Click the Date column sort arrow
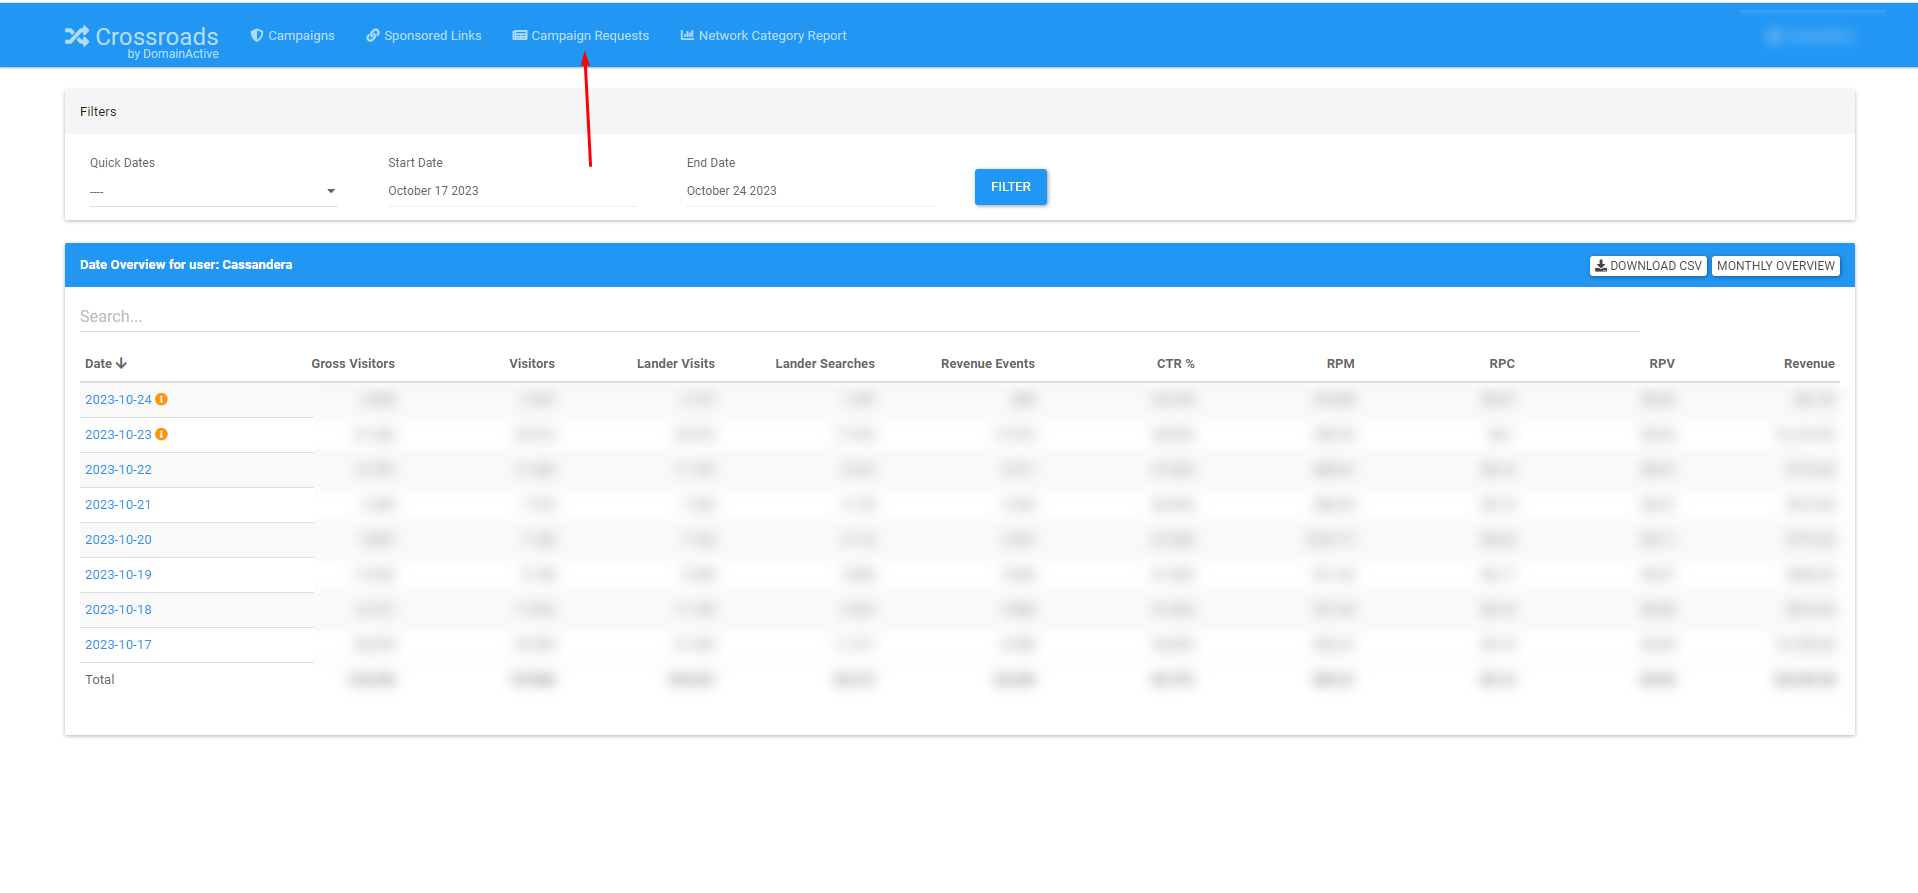The height and width of the screenshot is (893, 1918). click(x=121, y=363)
